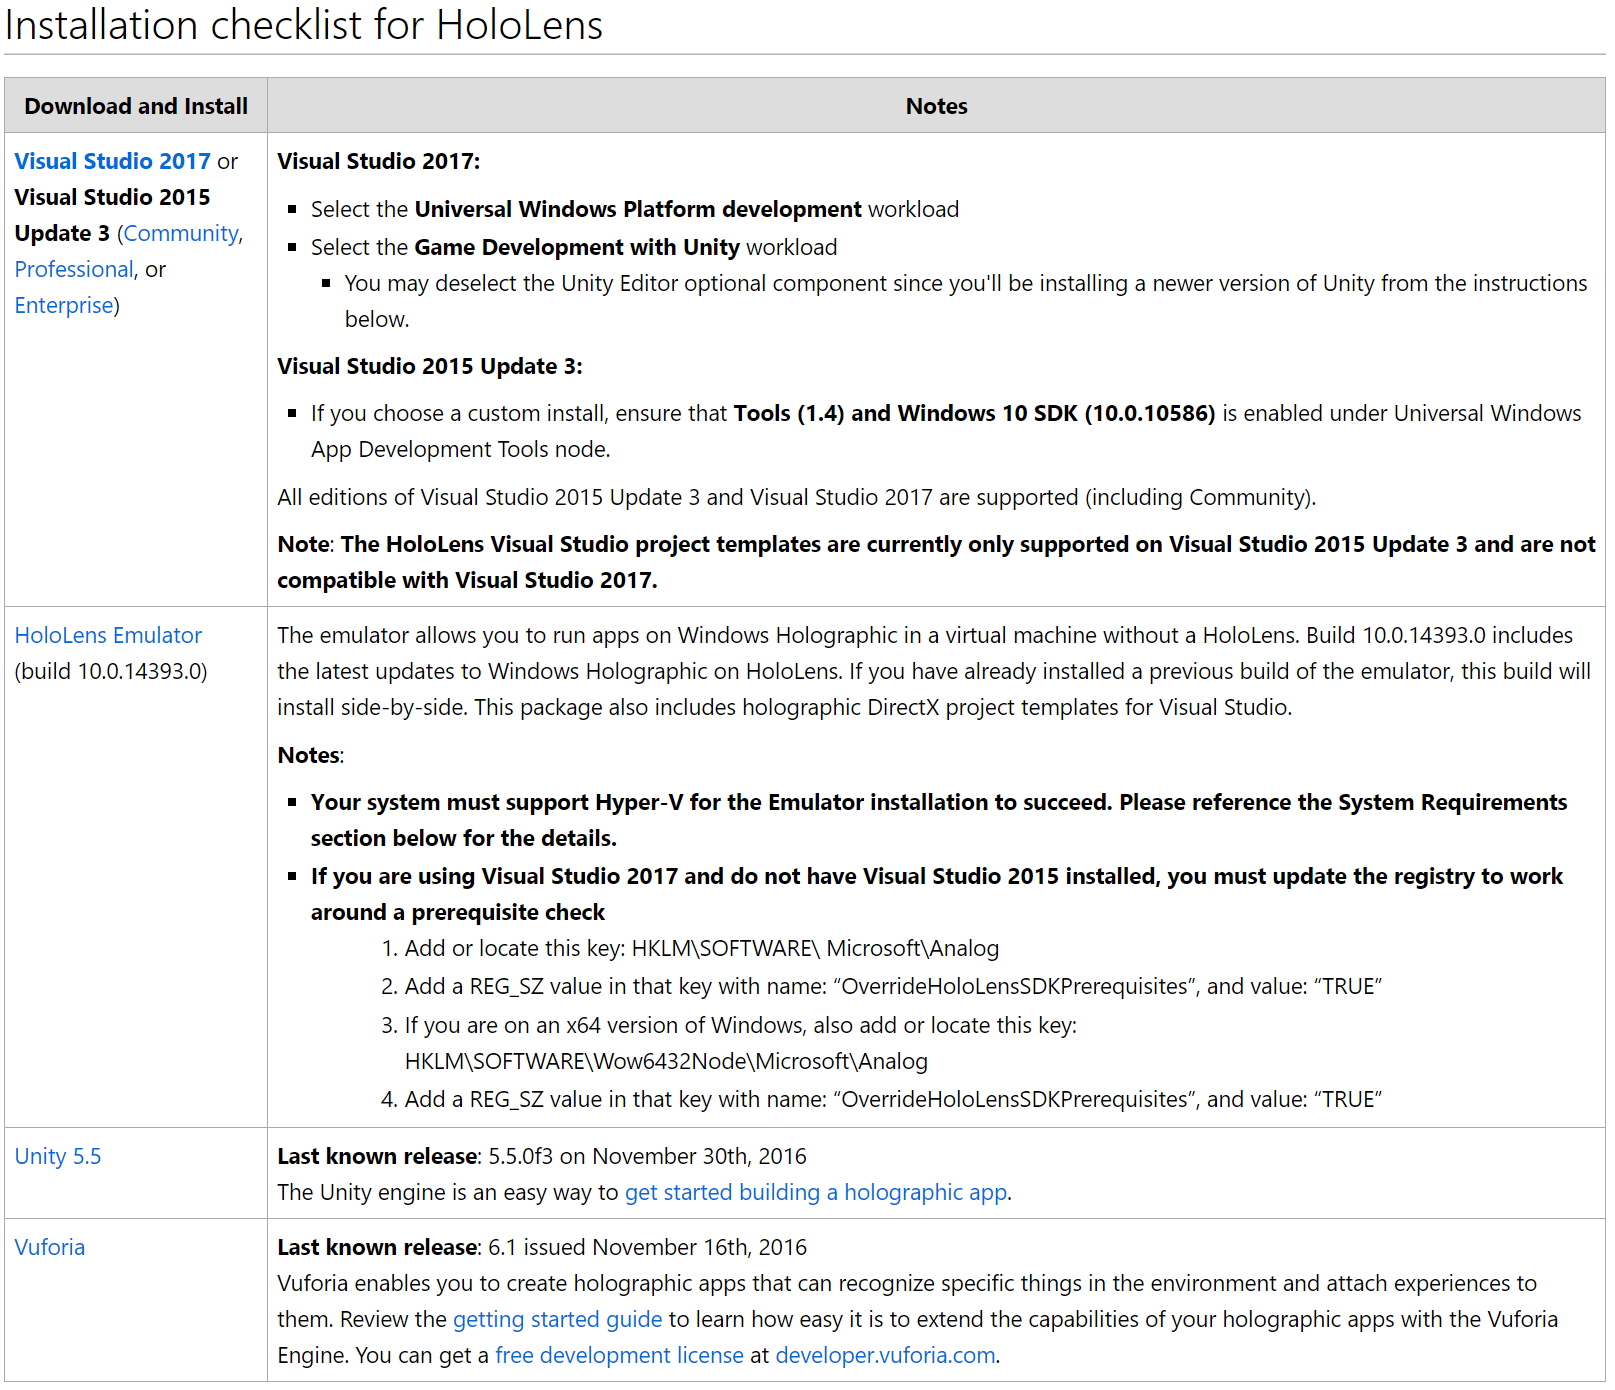Click the 'Visual Studio 2015 Update 3' bold cell text
The height and width of the screenshot is (1390, 1615).
pos(112,215)
